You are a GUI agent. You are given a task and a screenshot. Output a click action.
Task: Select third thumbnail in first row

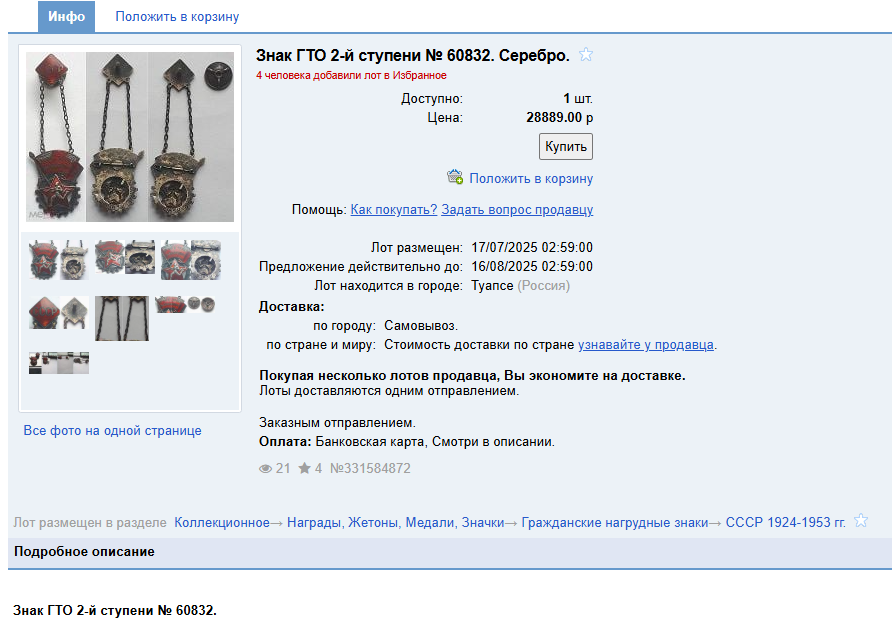point(191,260)
